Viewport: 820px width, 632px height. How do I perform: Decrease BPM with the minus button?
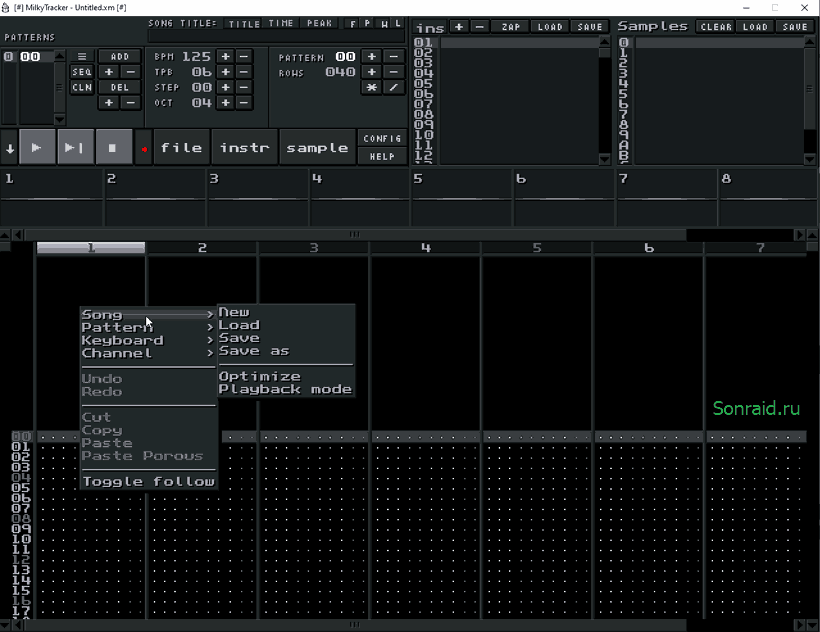[244, 56]
